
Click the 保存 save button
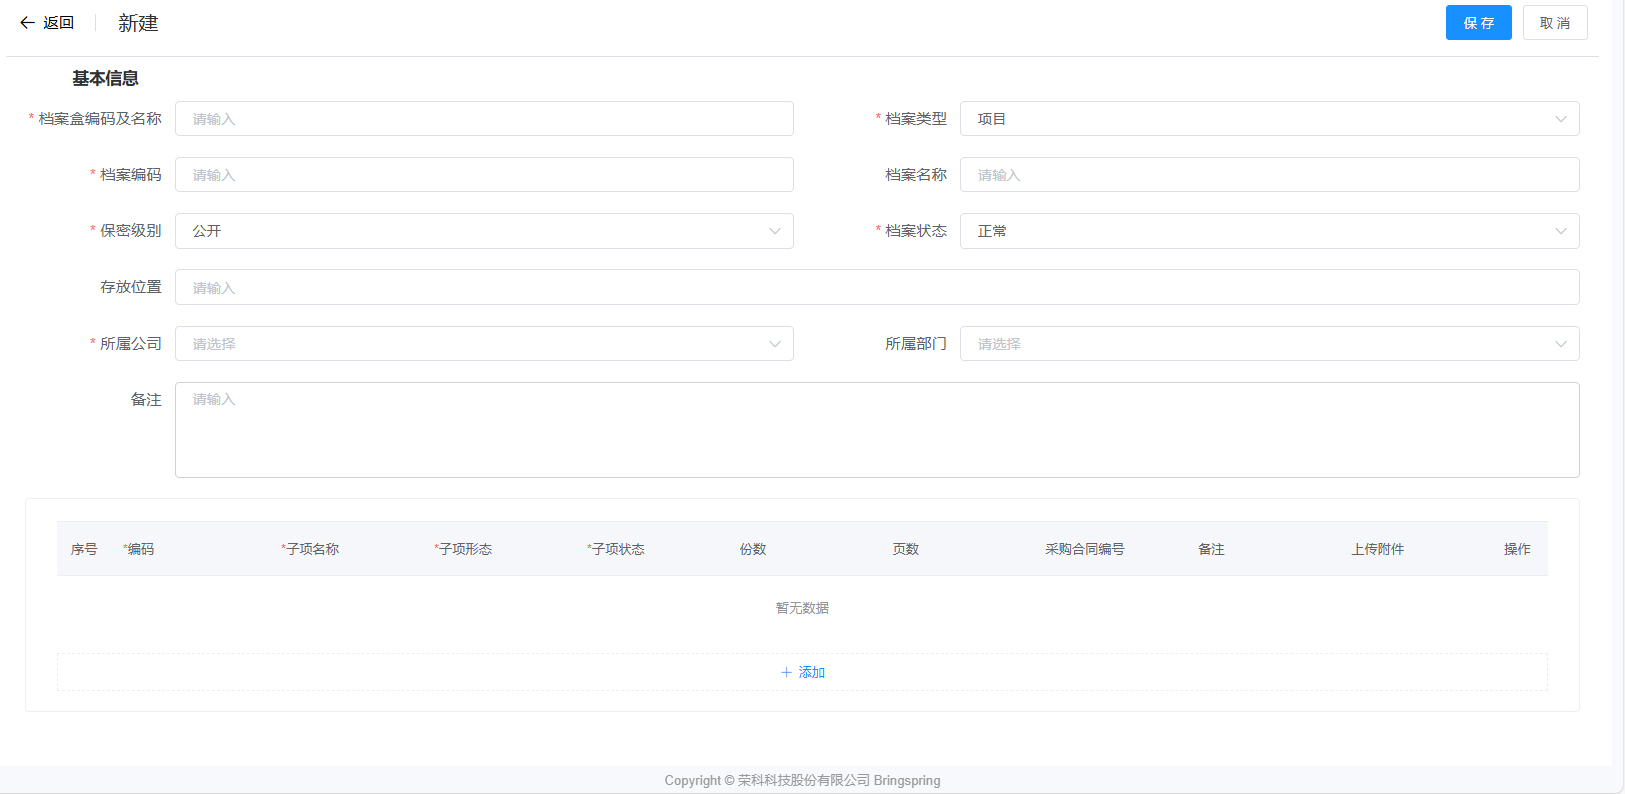point(1478,23)
